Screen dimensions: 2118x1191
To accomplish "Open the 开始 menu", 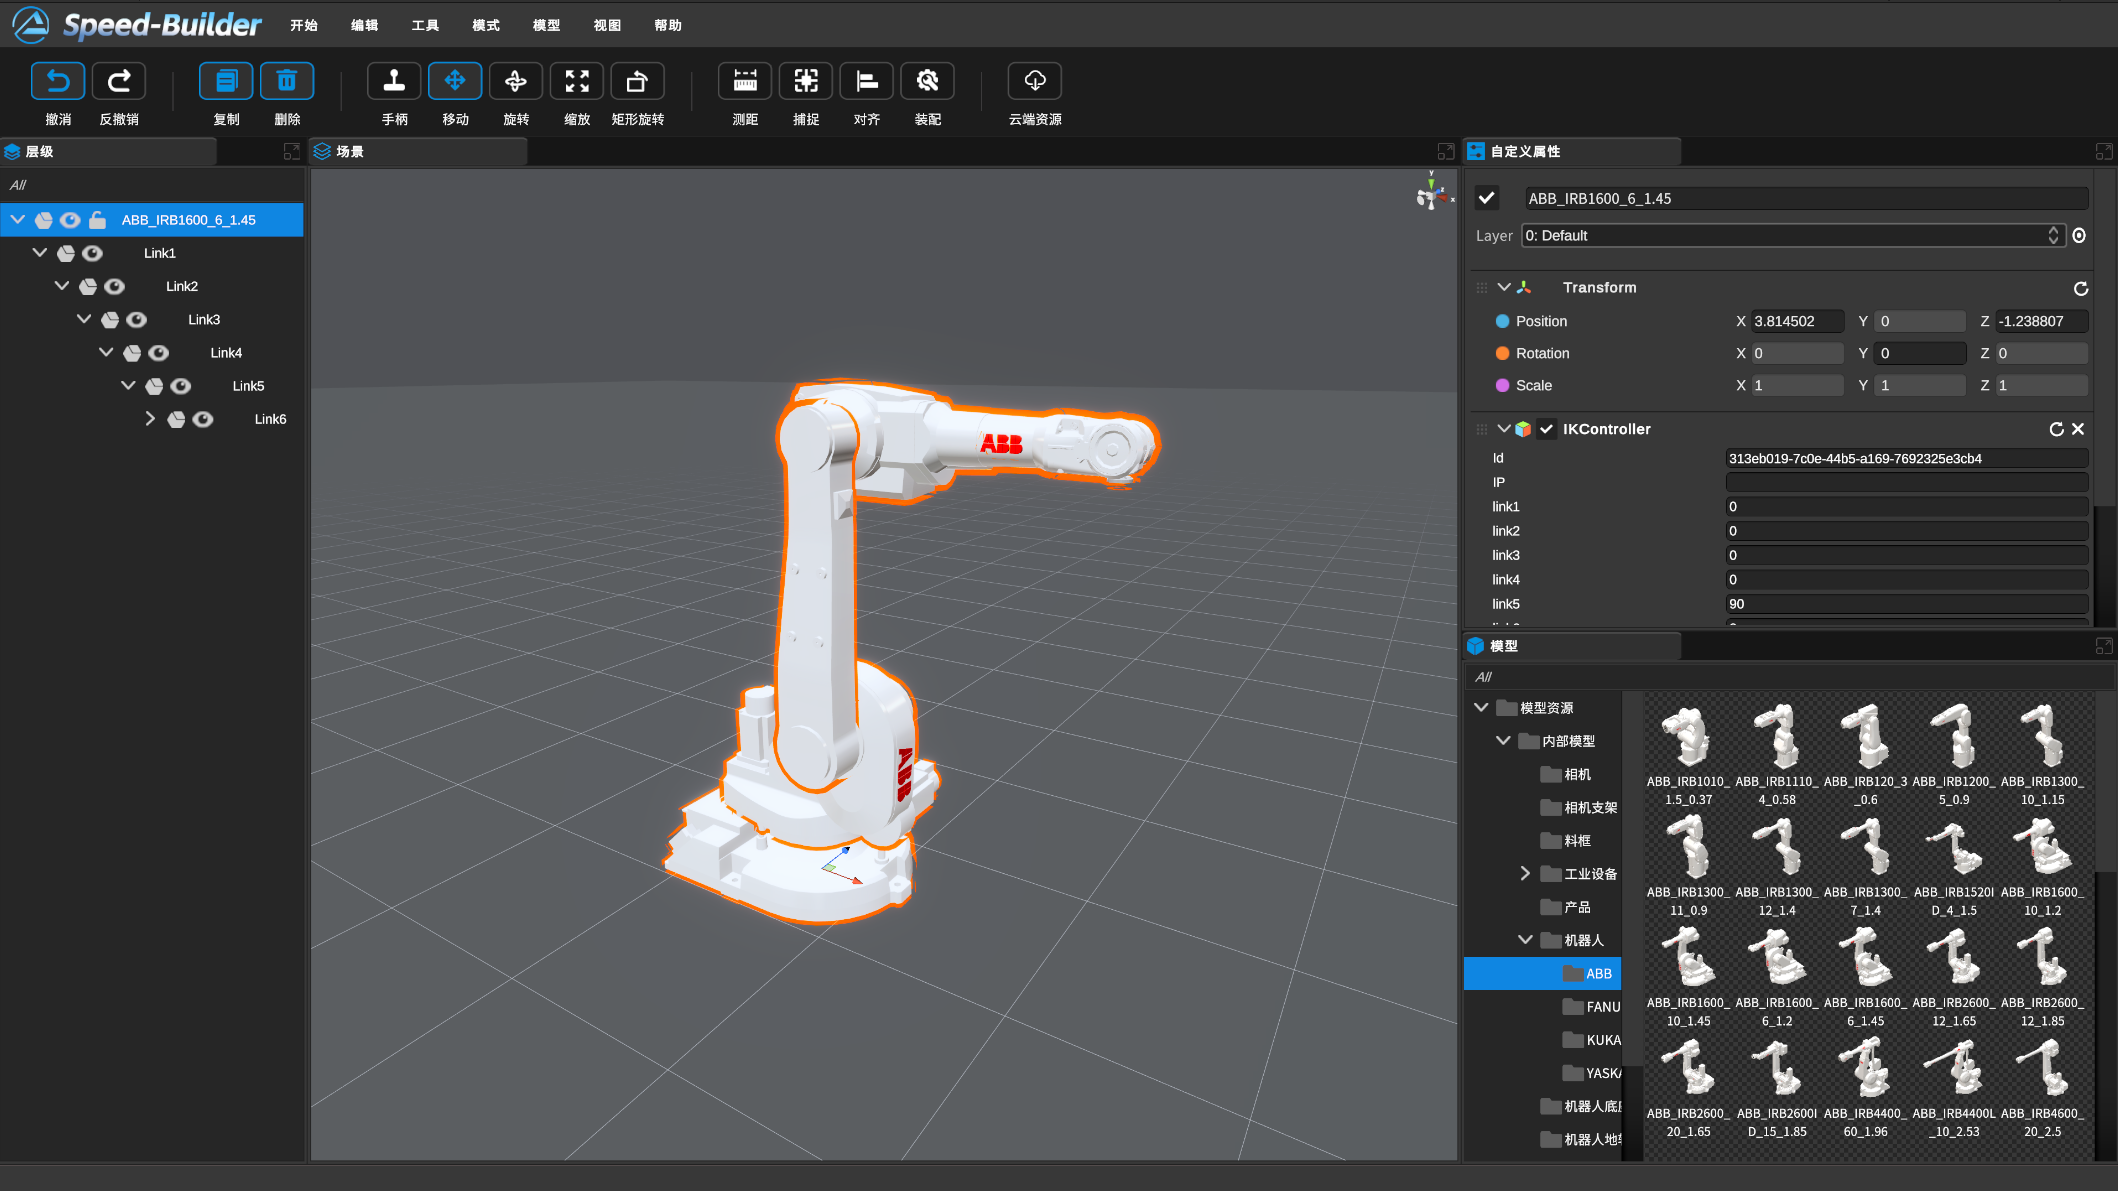I will (x=304, y=25).
